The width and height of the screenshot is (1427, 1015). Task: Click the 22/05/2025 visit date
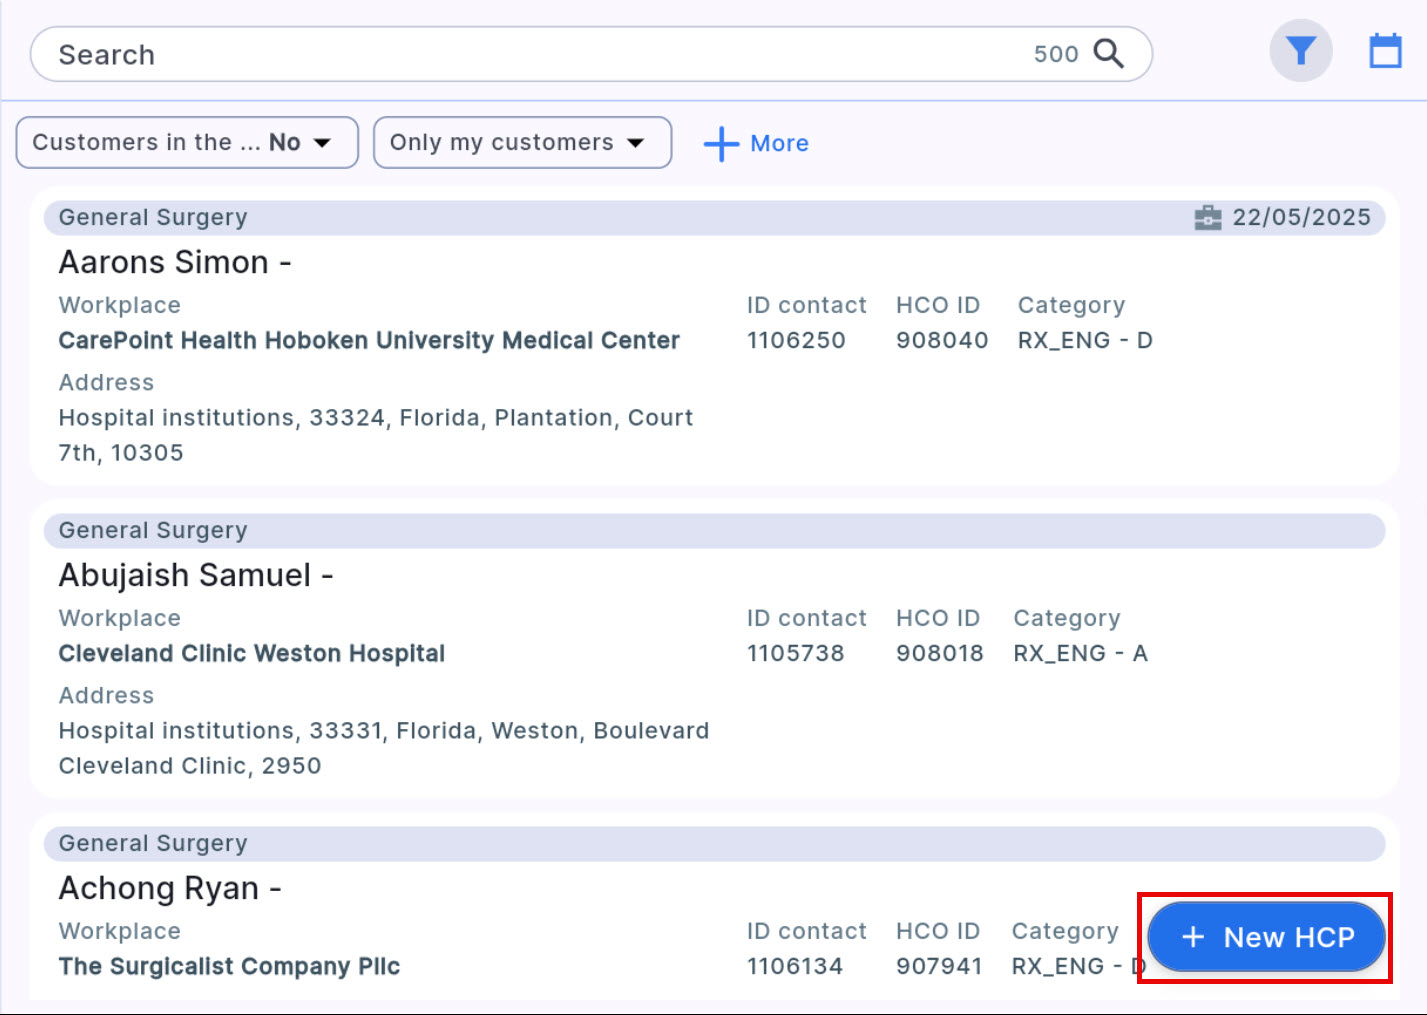(x=1300, y=217)
